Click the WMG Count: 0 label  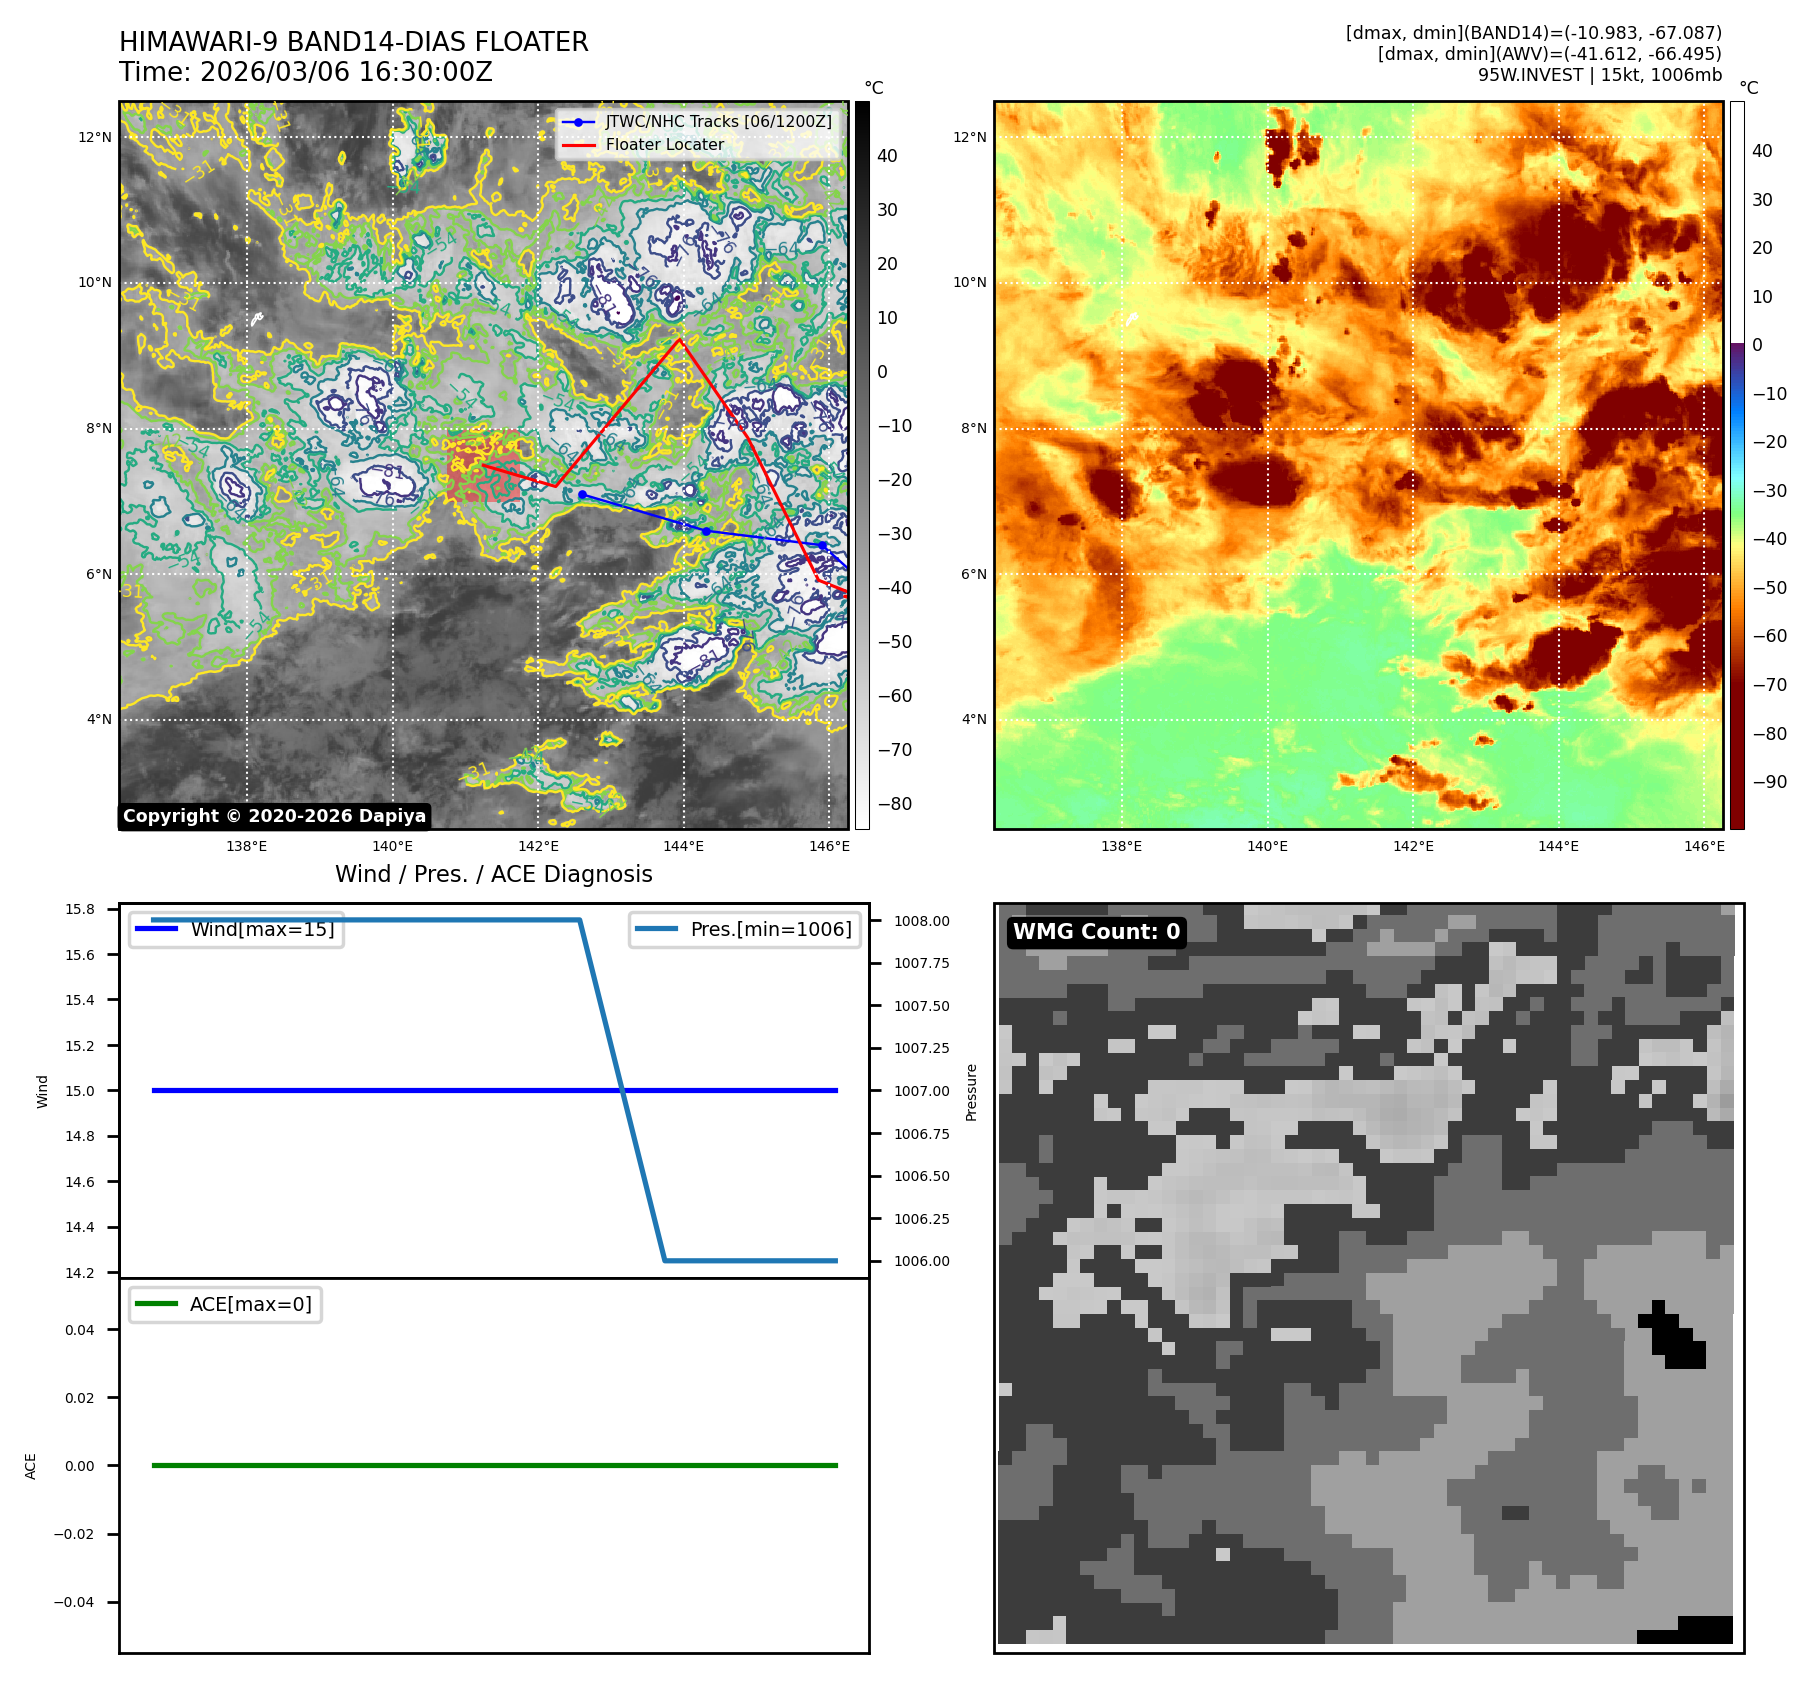point(1096,932)
